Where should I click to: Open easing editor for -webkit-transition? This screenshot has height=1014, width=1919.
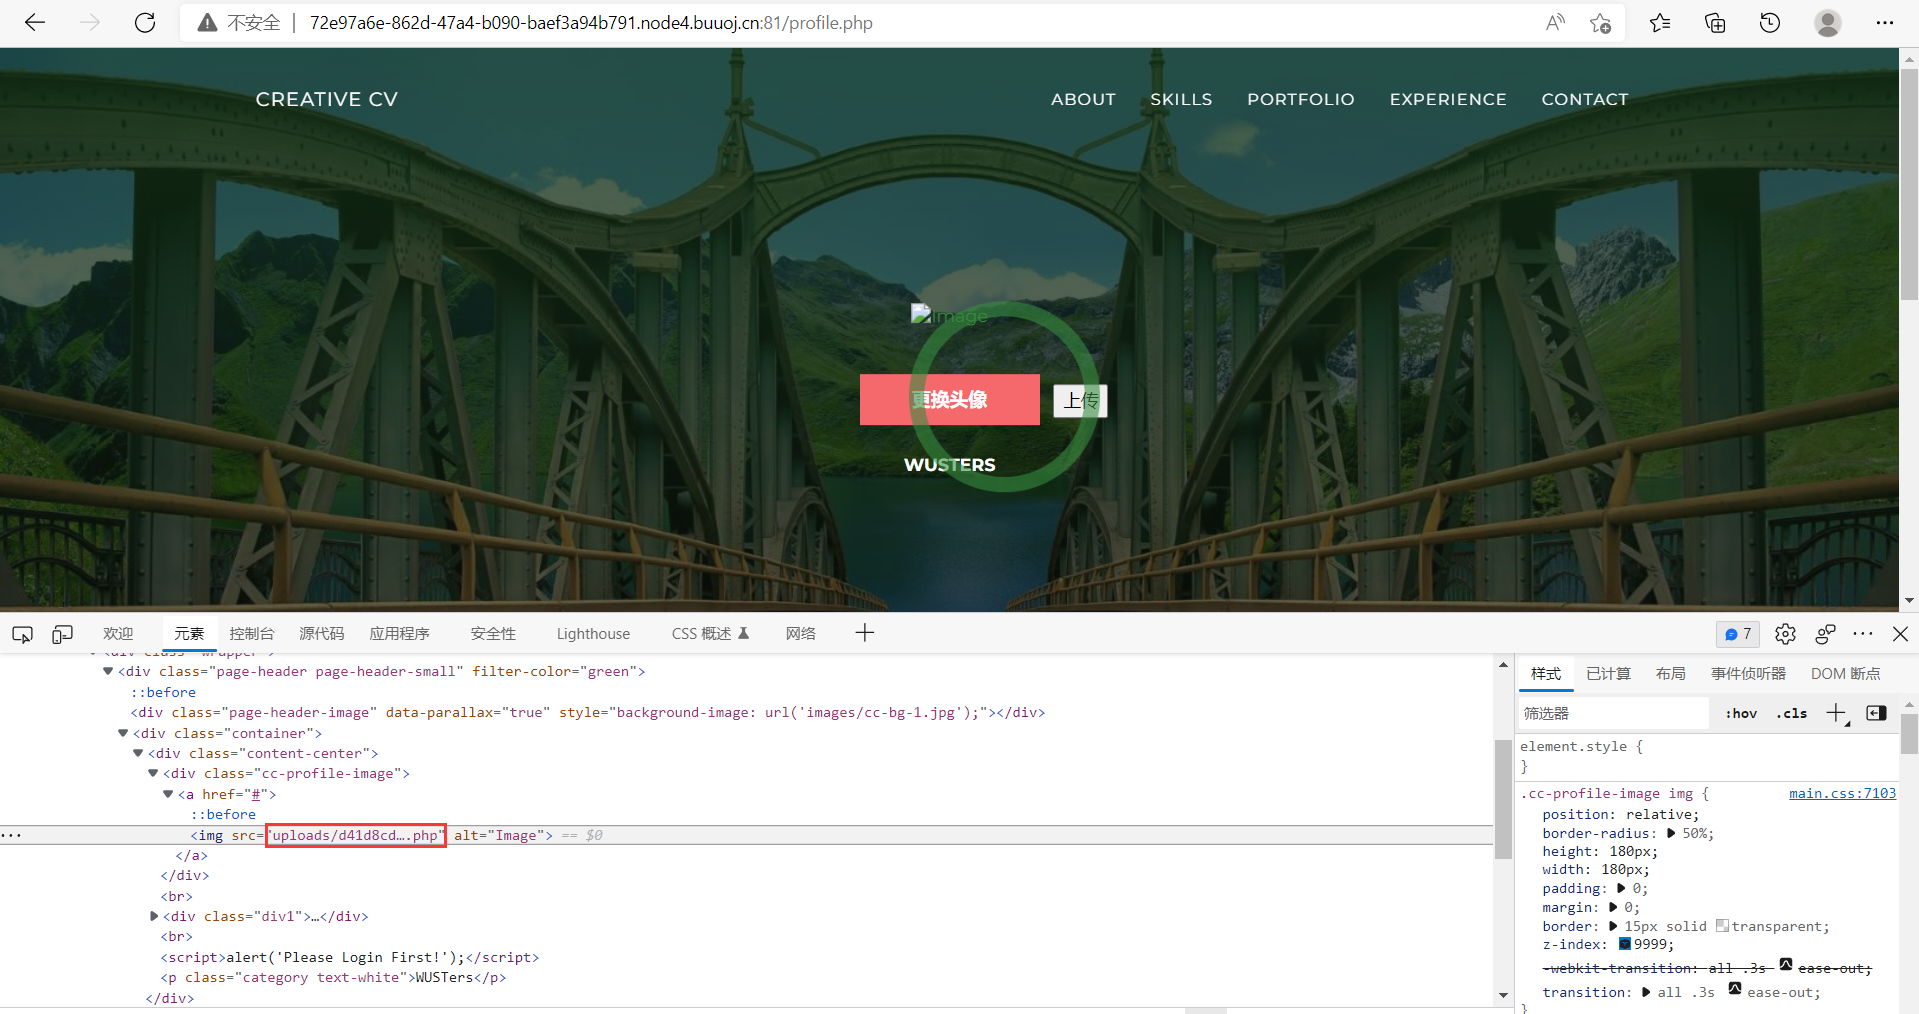[x=1786, y=965]
